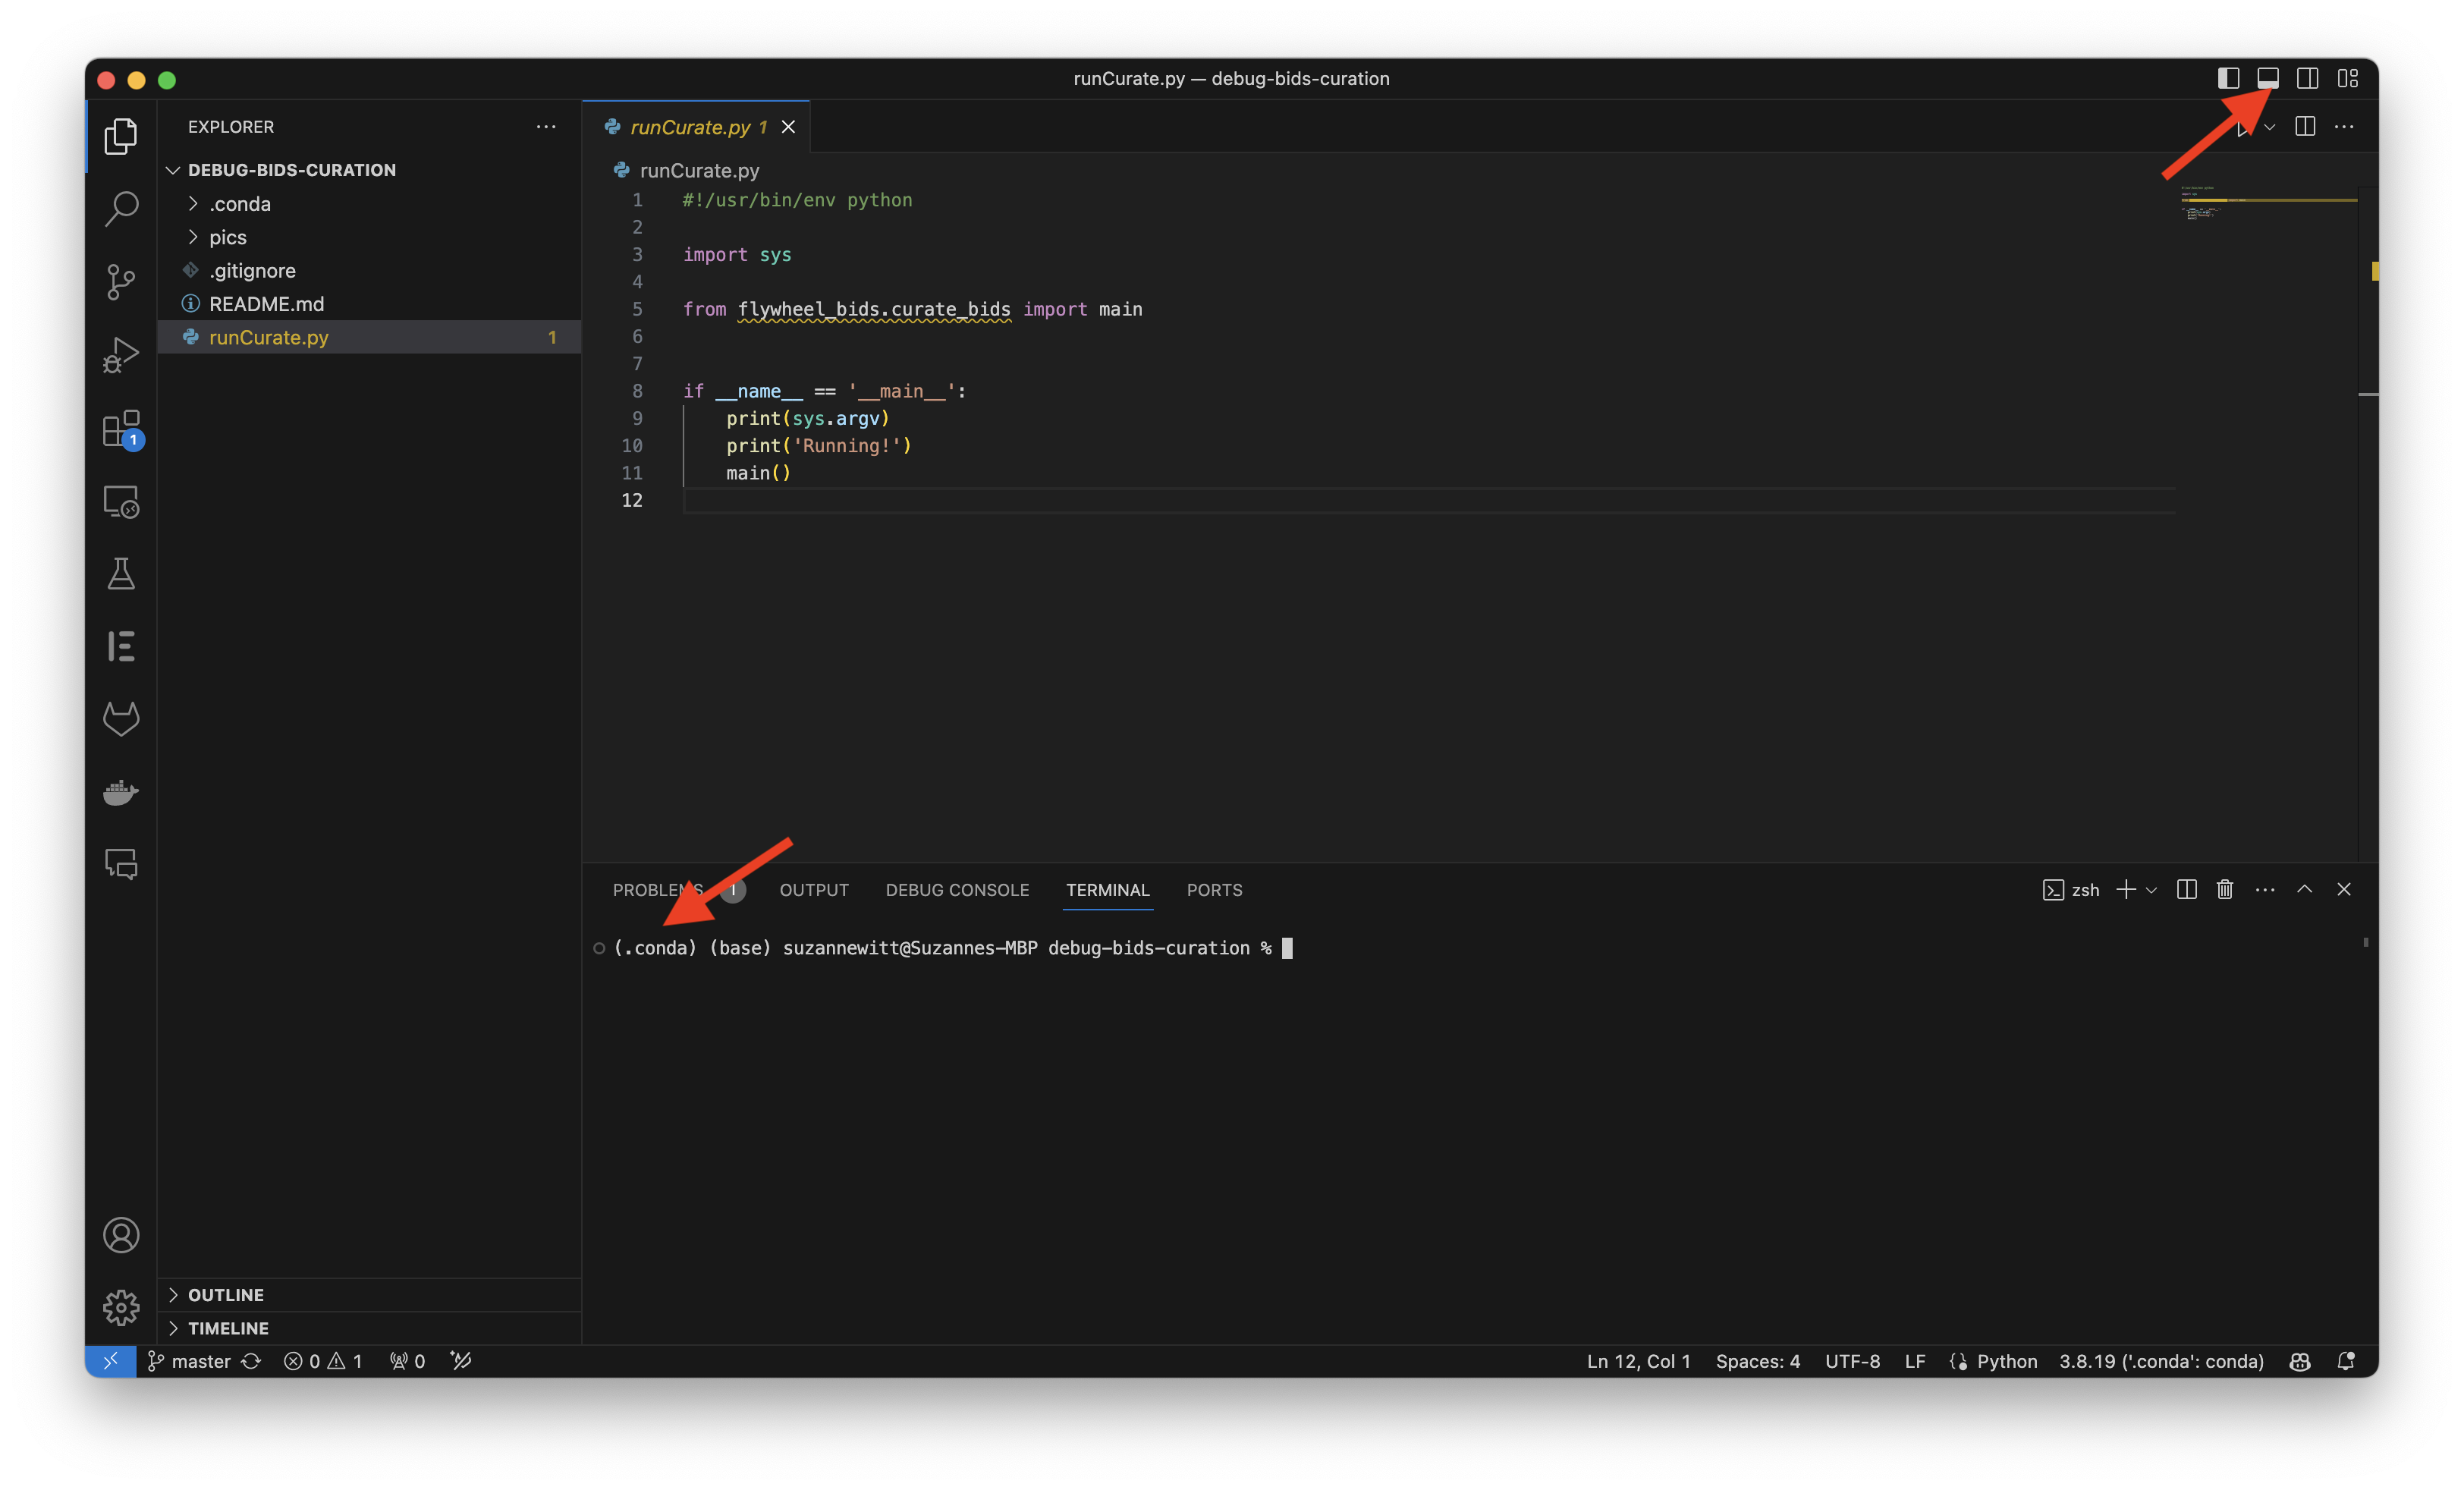Click the zsh terminal label
Viewport: 2464px width, 1490px height.
pyautogui.click(x=2070, y=889)
